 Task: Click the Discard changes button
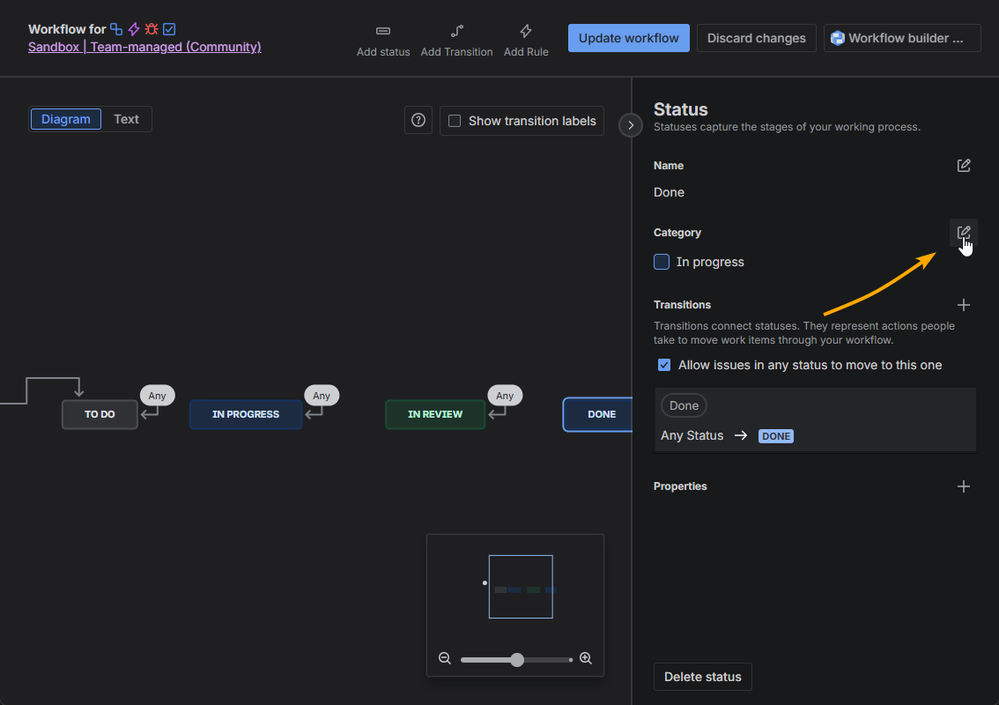click(x=756, y=38)
